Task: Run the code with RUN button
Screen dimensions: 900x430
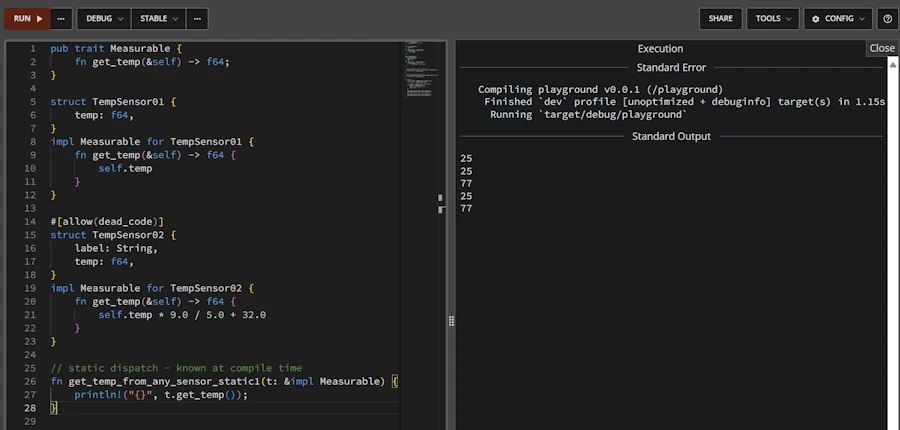Action: 27,18
